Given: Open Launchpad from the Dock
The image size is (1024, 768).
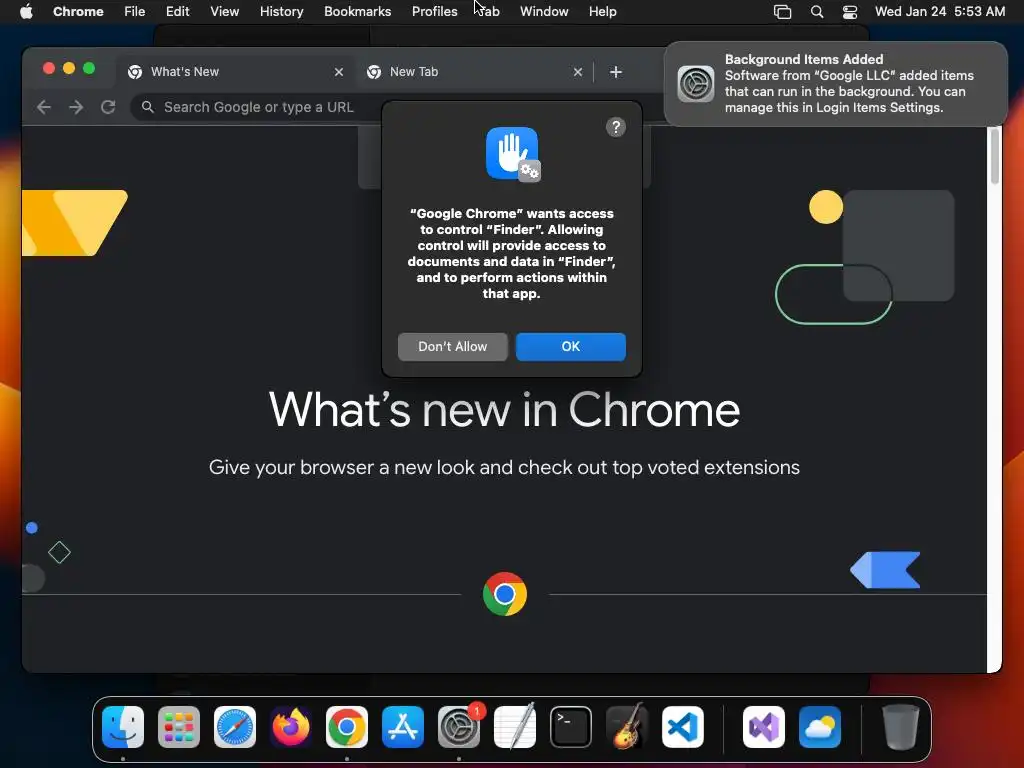Looking at the screenshot, I should 179,727.
